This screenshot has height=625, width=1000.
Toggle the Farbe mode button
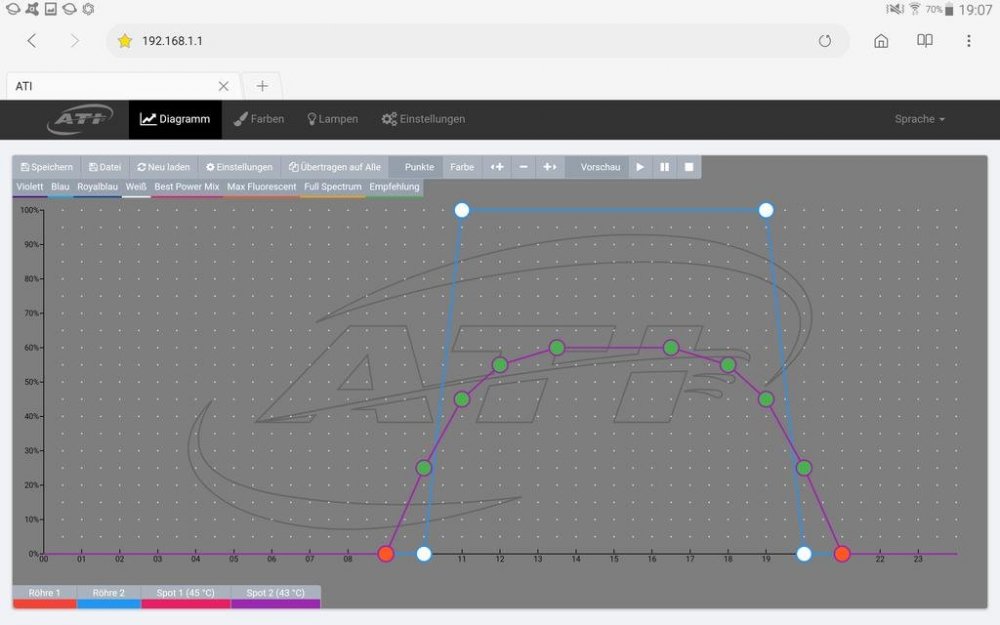pyautogui.click(x=462, y=167)
